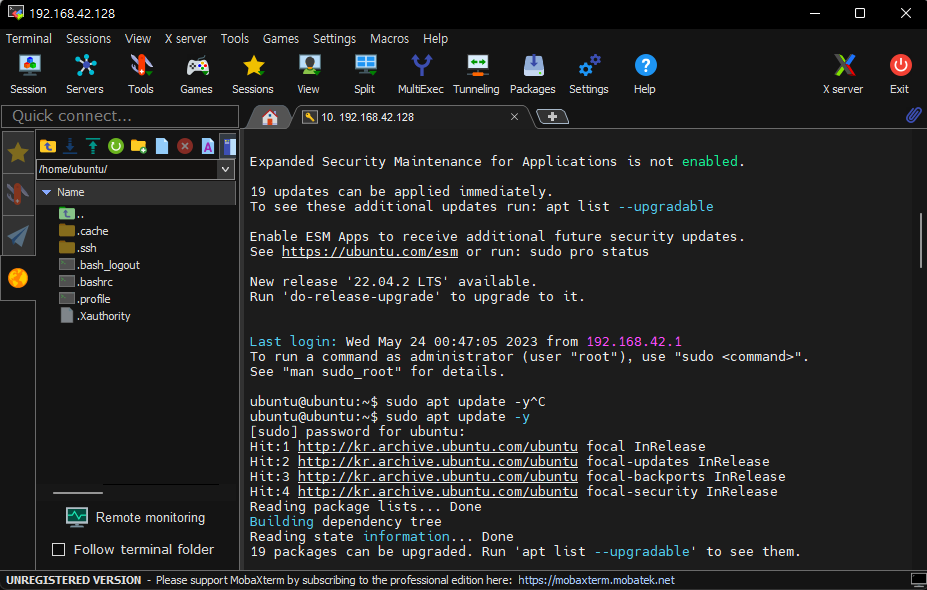This screenshot has height=590, width=927.
Task: Click the status bar monitor icon
Action: (x=918, y=580)
